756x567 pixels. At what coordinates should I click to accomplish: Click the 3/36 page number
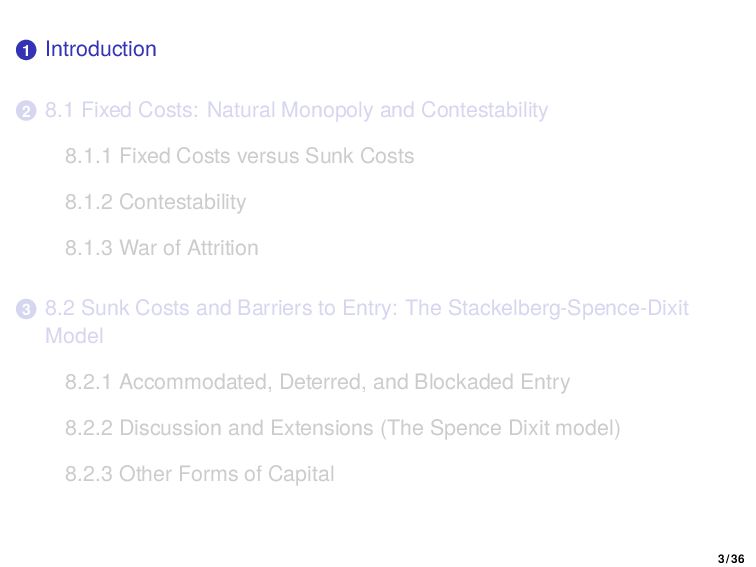tap(730, 557)
